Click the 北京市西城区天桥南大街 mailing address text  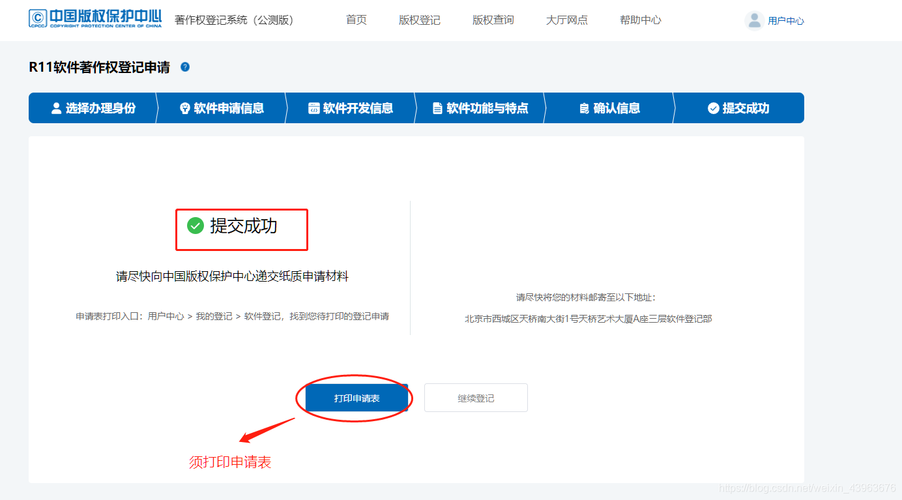[x=588, y=319]
